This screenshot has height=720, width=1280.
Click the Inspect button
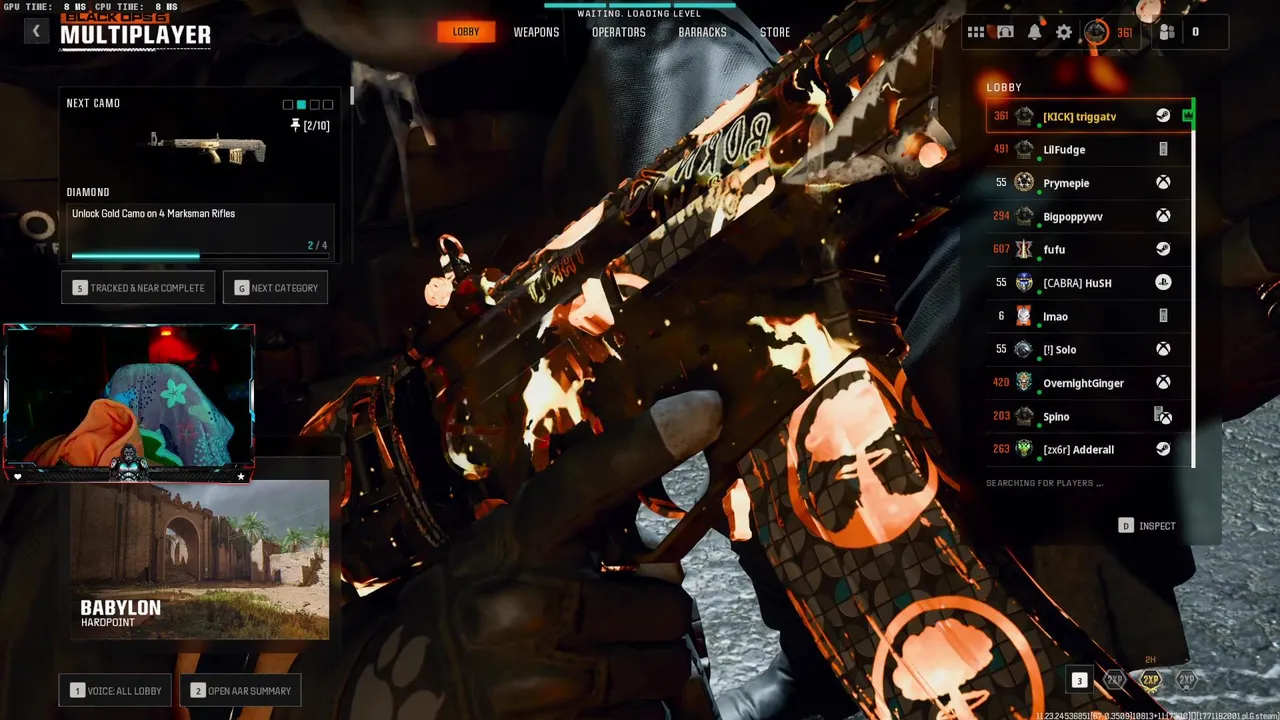[x=1147, y=526]
